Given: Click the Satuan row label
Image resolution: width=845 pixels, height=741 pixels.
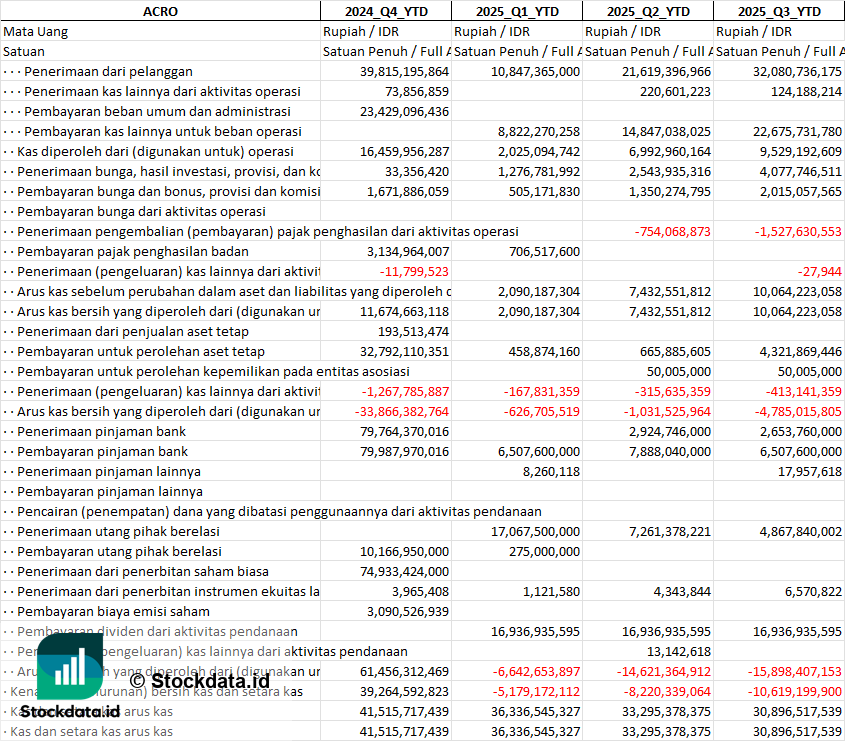Looking at the screenshot, I should point(24,51).
